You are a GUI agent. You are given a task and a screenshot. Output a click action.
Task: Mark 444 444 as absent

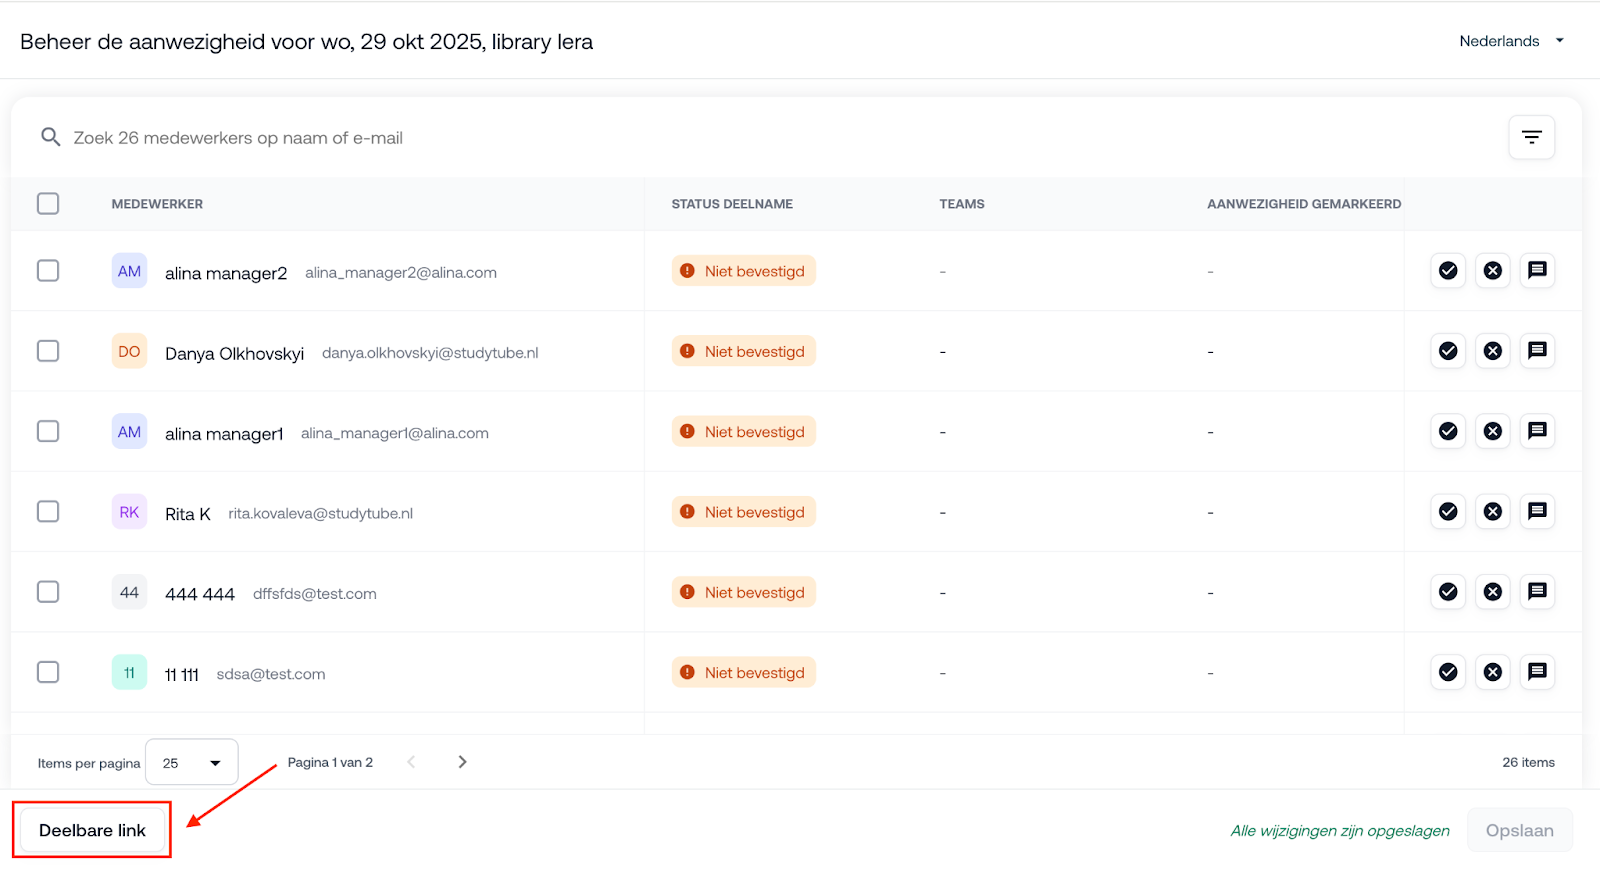click(x=1493, y=592)
